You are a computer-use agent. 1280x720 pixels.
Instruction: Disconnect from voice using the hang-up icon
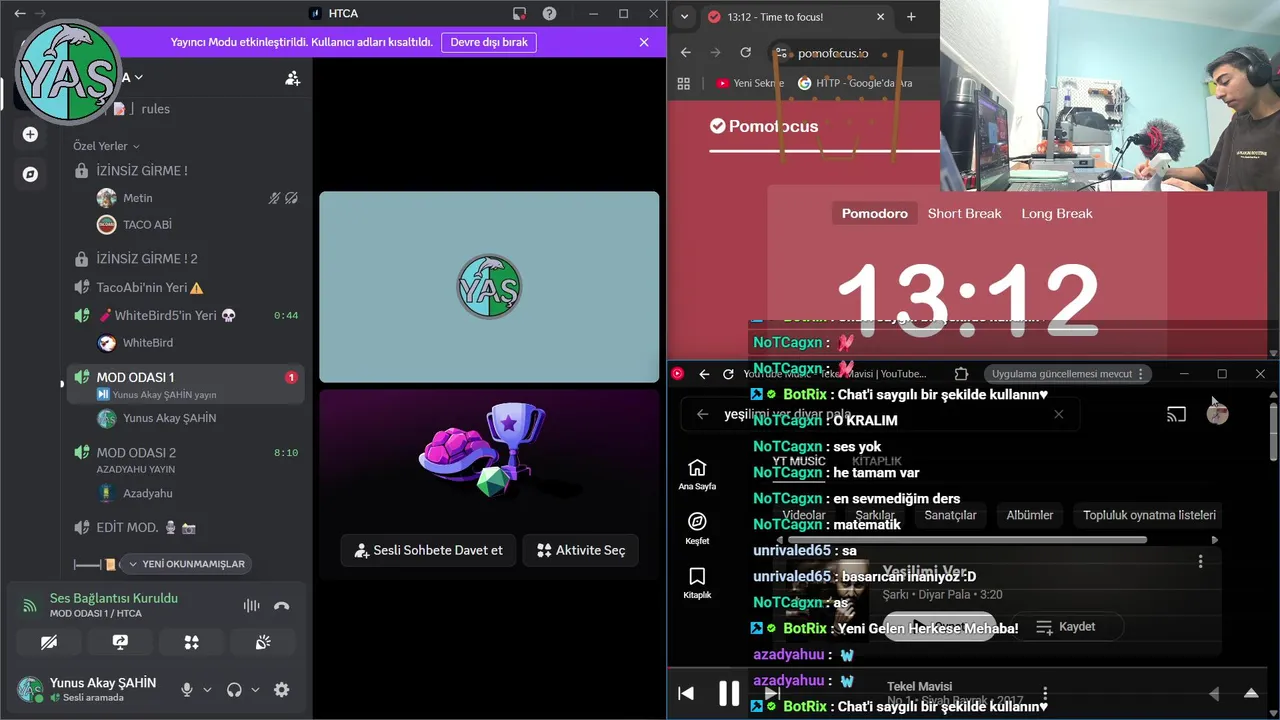tap(281, 605)
